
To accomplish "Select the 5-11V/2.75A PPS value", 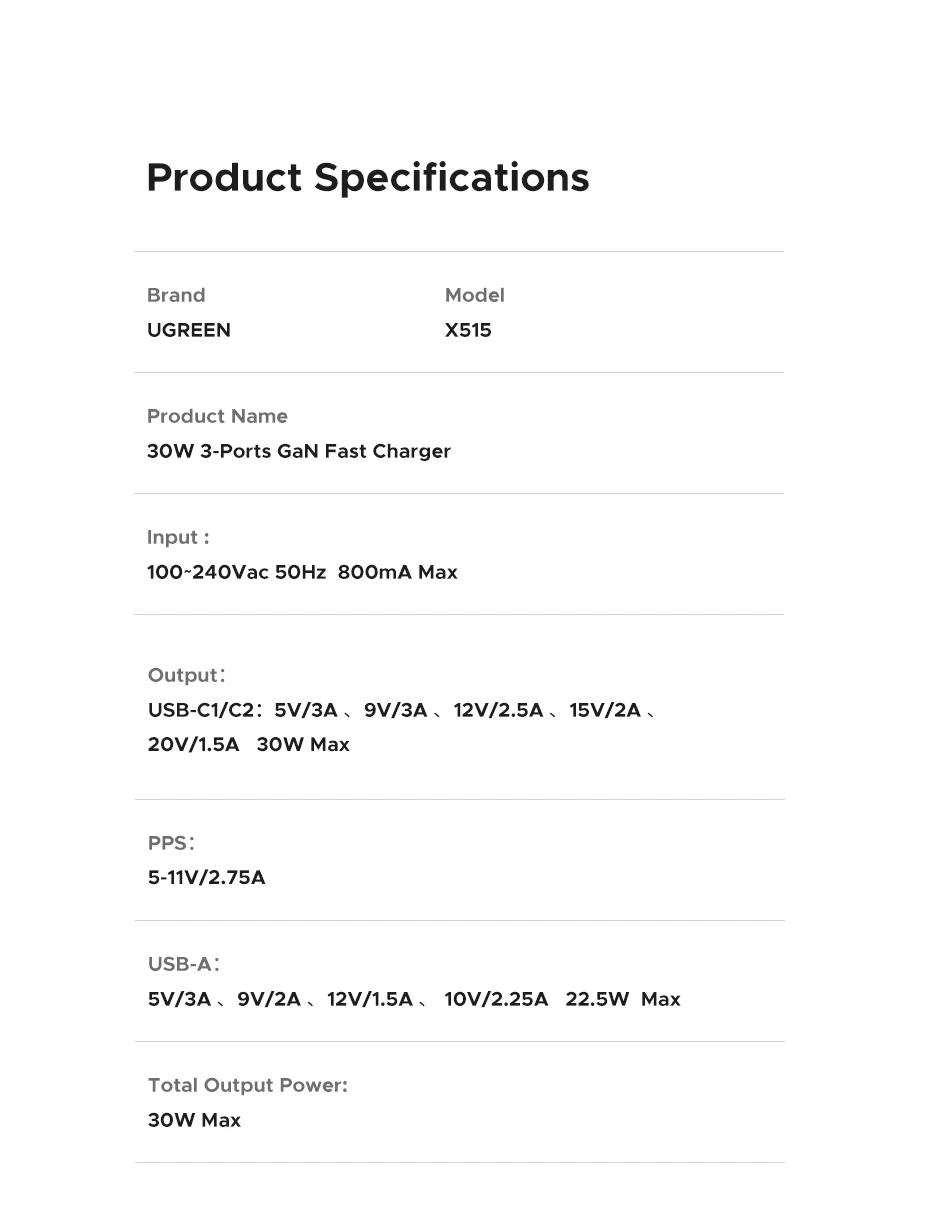I will (207, 877).
